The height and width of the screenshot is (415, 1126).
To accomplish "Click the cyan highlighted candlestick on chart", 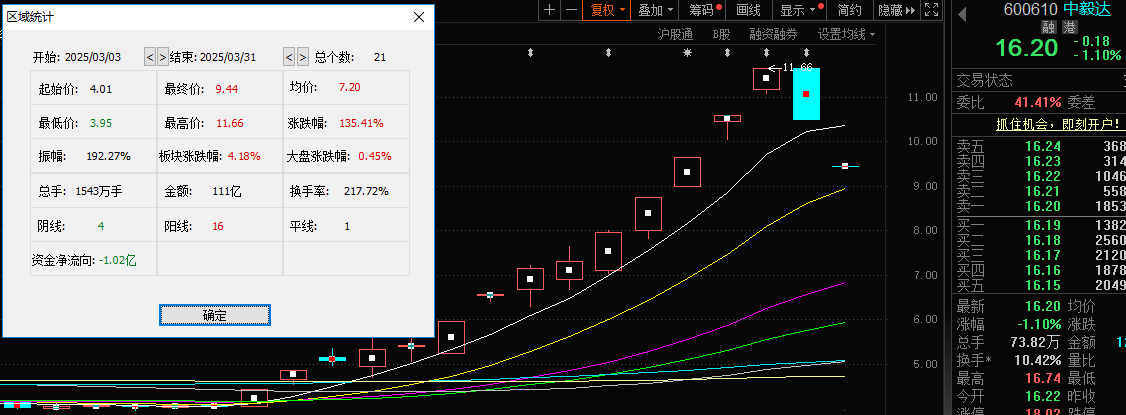I will tap(806, 94).
